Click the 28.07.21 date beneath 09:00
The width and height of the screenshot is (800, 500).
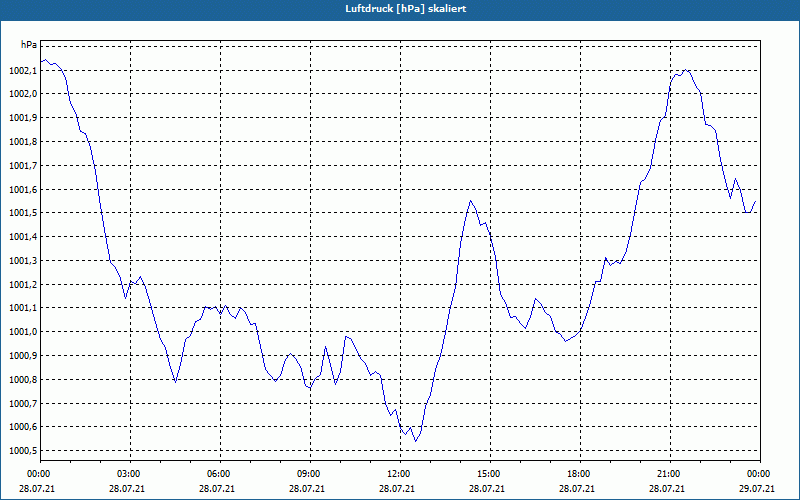point(308,489)
